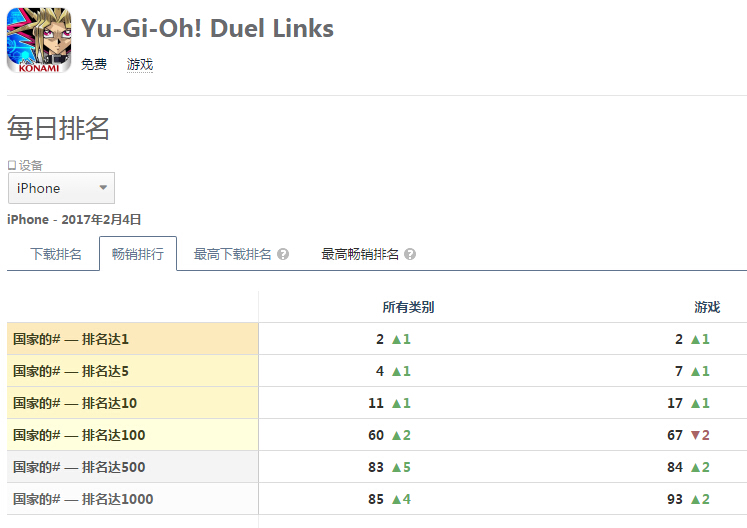
Task: Click value 84 in 游戏 column for 排名达500
Action: pos(675,467)
